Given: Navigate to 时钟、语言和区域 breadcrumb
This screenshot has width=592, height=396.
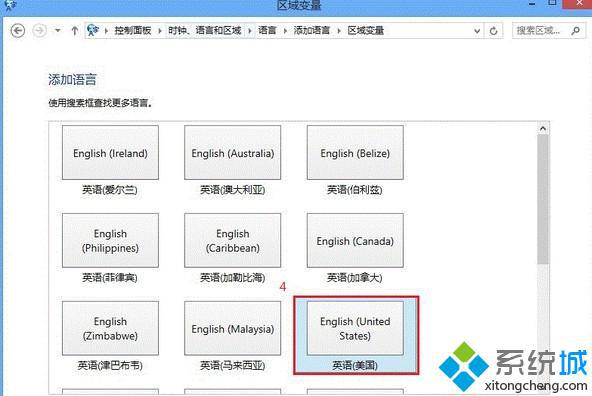Looking at the screenshot, I should pos(205,31).
